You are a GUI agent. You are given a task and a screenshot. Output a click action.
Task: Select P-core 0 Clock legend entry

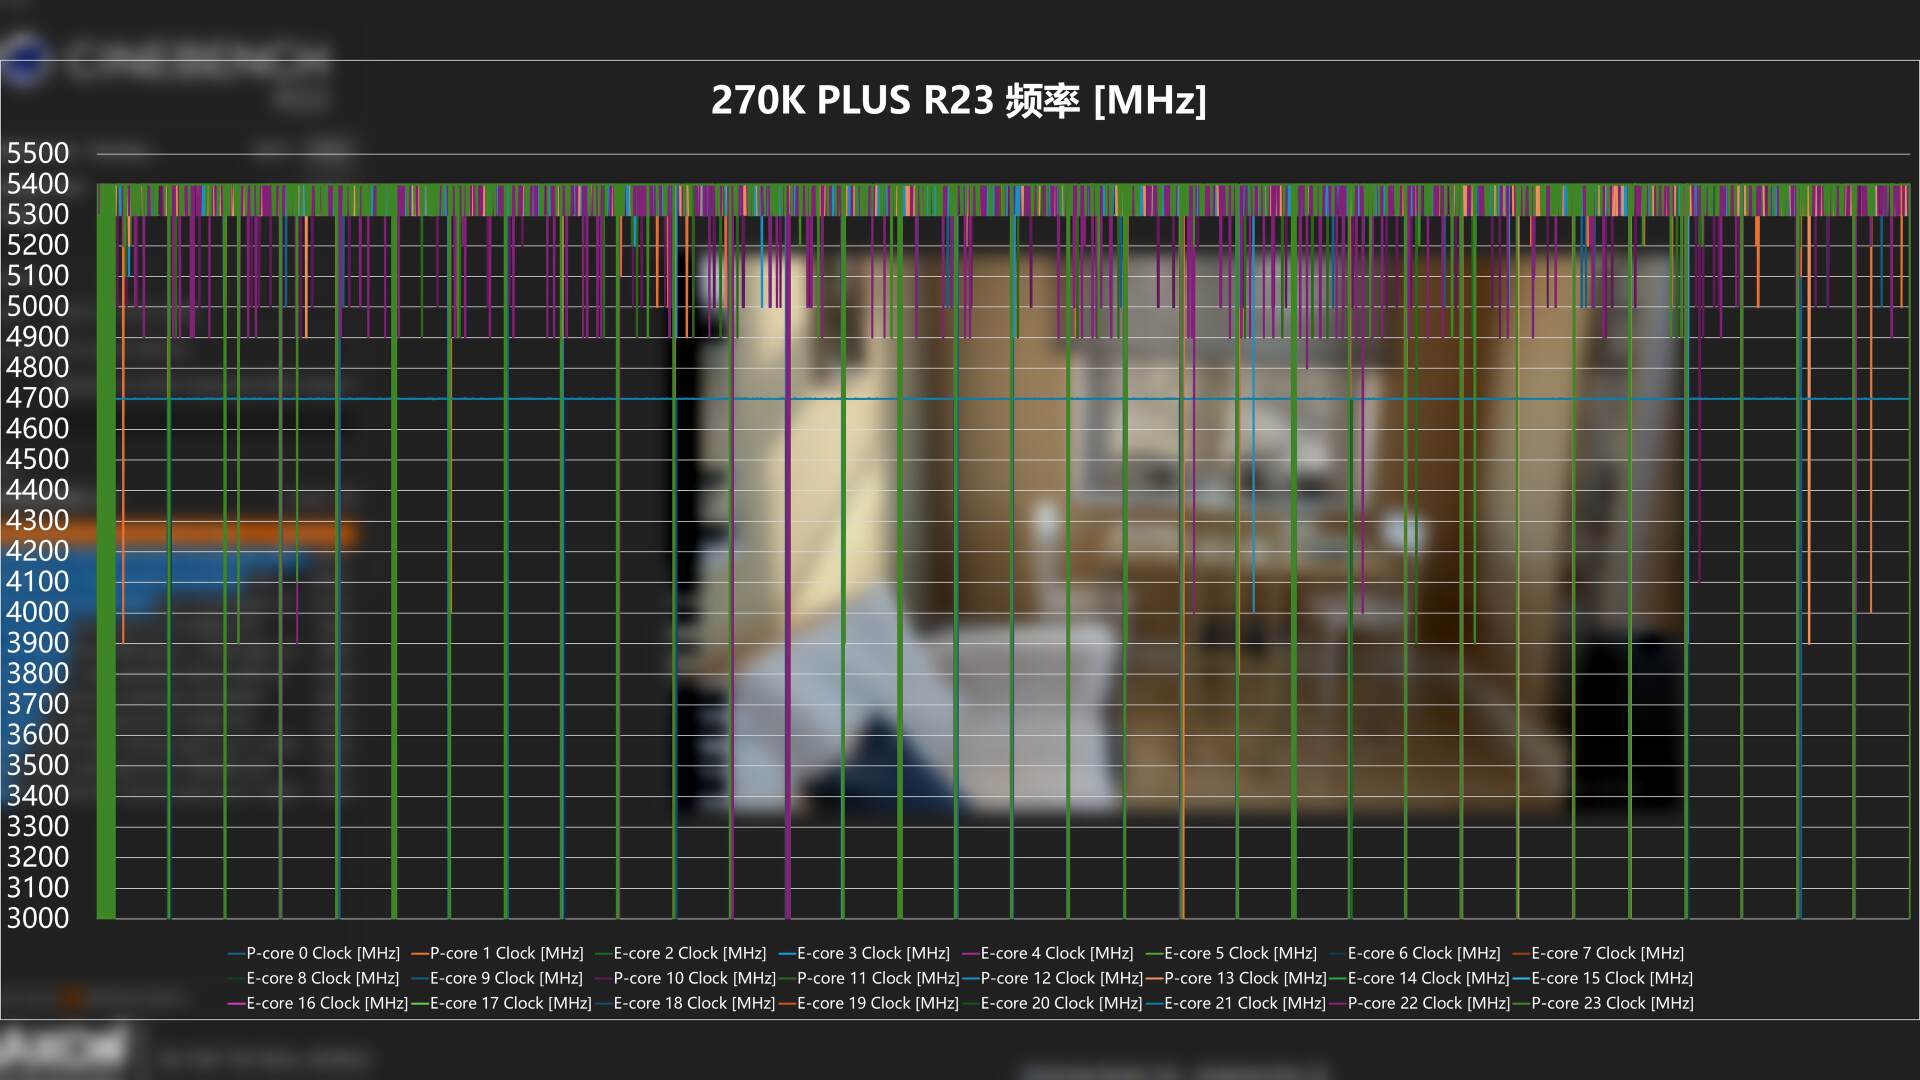tap(322, 953)
